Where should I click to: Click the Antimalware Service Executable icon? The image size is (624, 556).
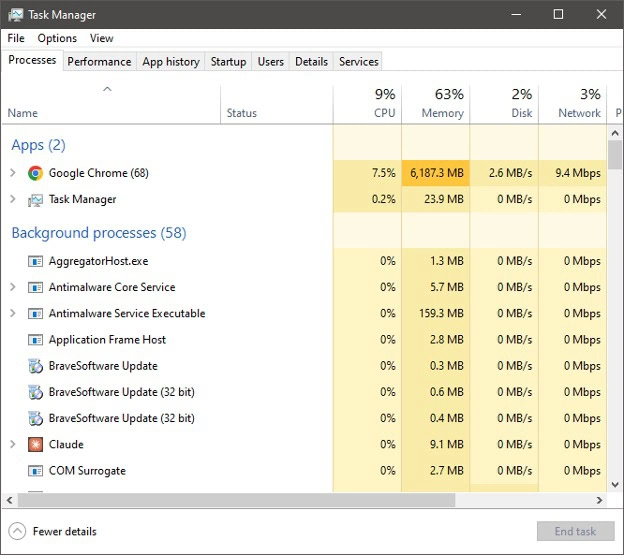[x=35, y=314]
